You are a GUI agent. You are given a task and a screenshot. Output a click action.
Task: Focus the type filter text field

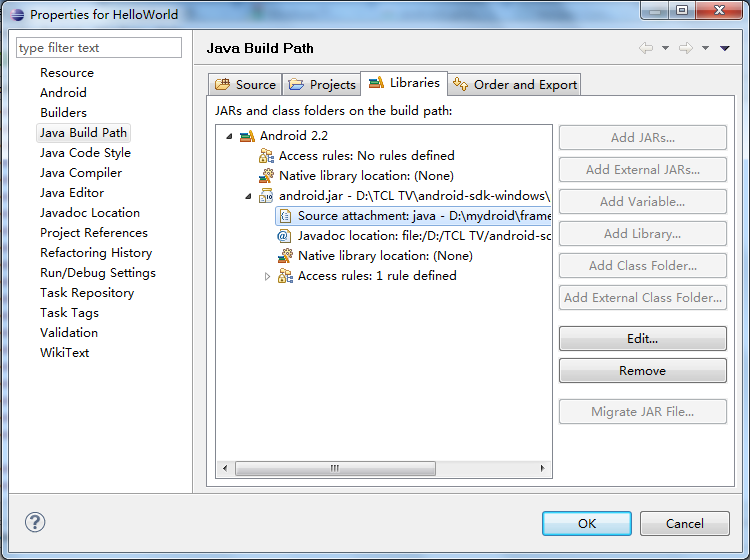99,48
